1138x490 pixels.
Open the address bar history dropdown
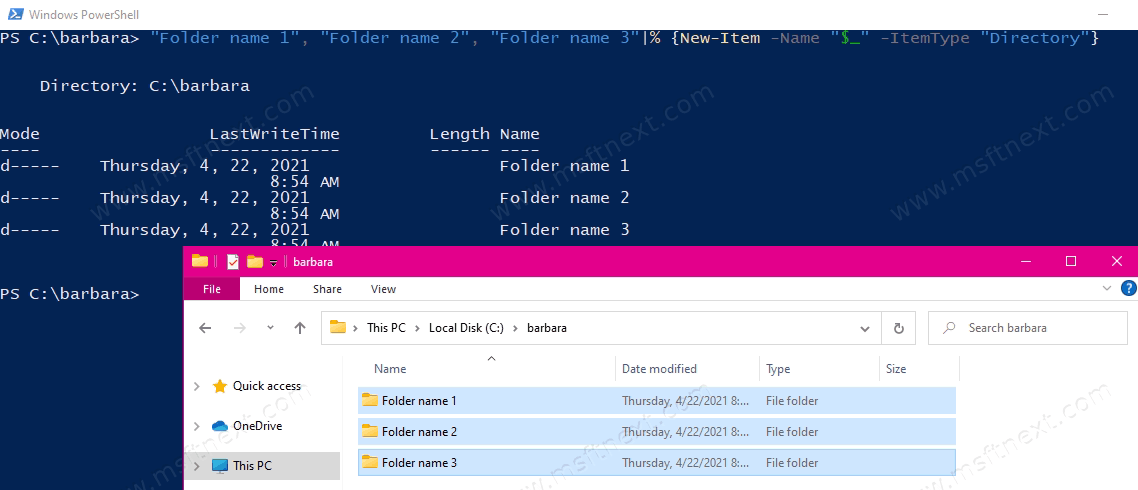click(865, 328)
